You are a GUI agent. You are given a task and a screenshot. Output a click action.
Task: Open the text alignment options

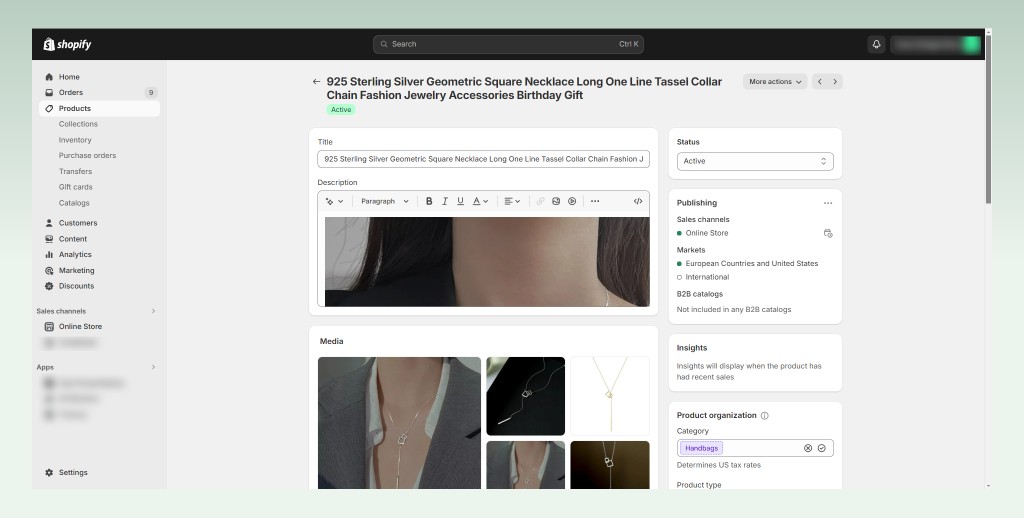[x=512, y=201]
